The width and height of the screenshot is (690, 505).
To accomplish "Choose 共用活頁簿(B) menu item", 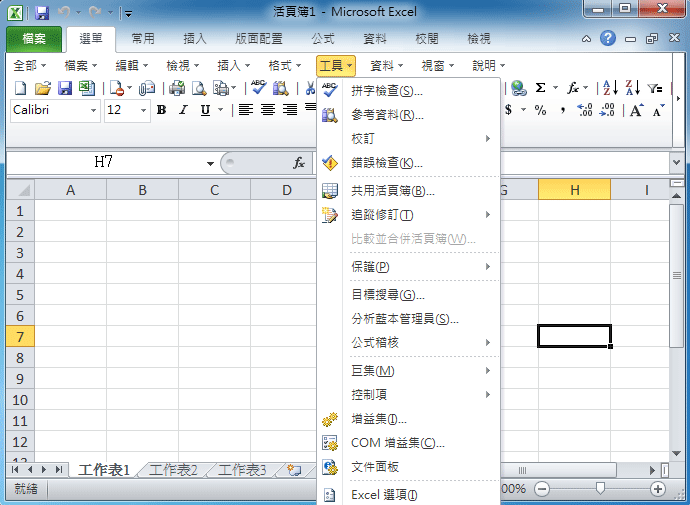I will [408, 191].
